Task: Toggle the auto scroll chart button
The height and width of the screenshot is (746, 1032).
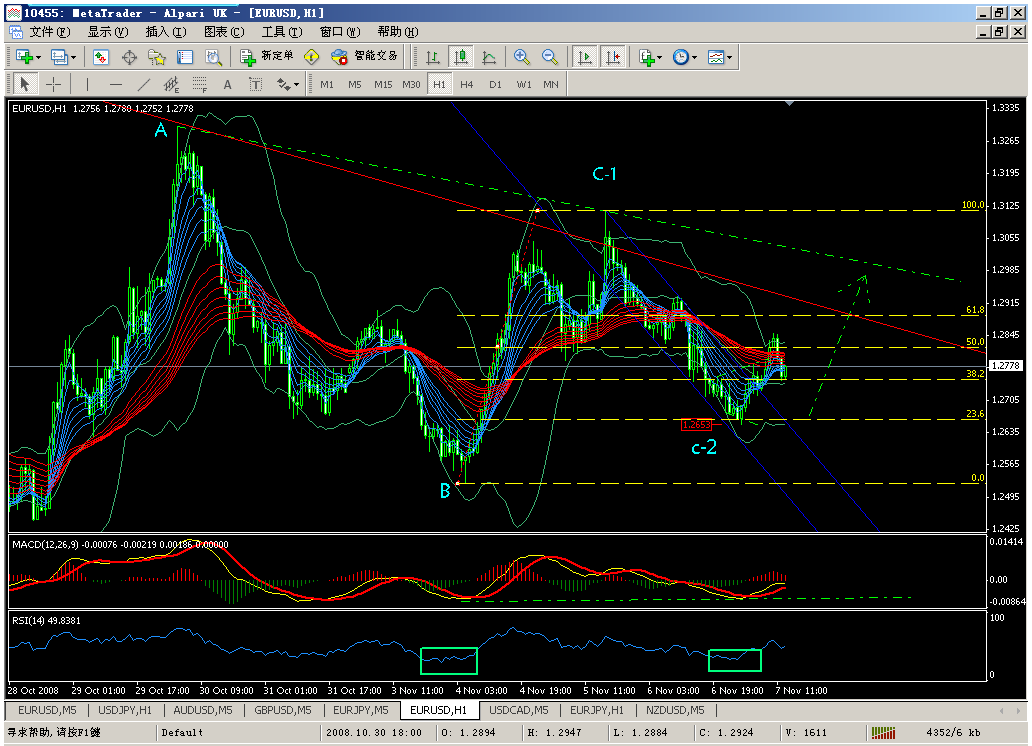Action: tap(584, 57)
